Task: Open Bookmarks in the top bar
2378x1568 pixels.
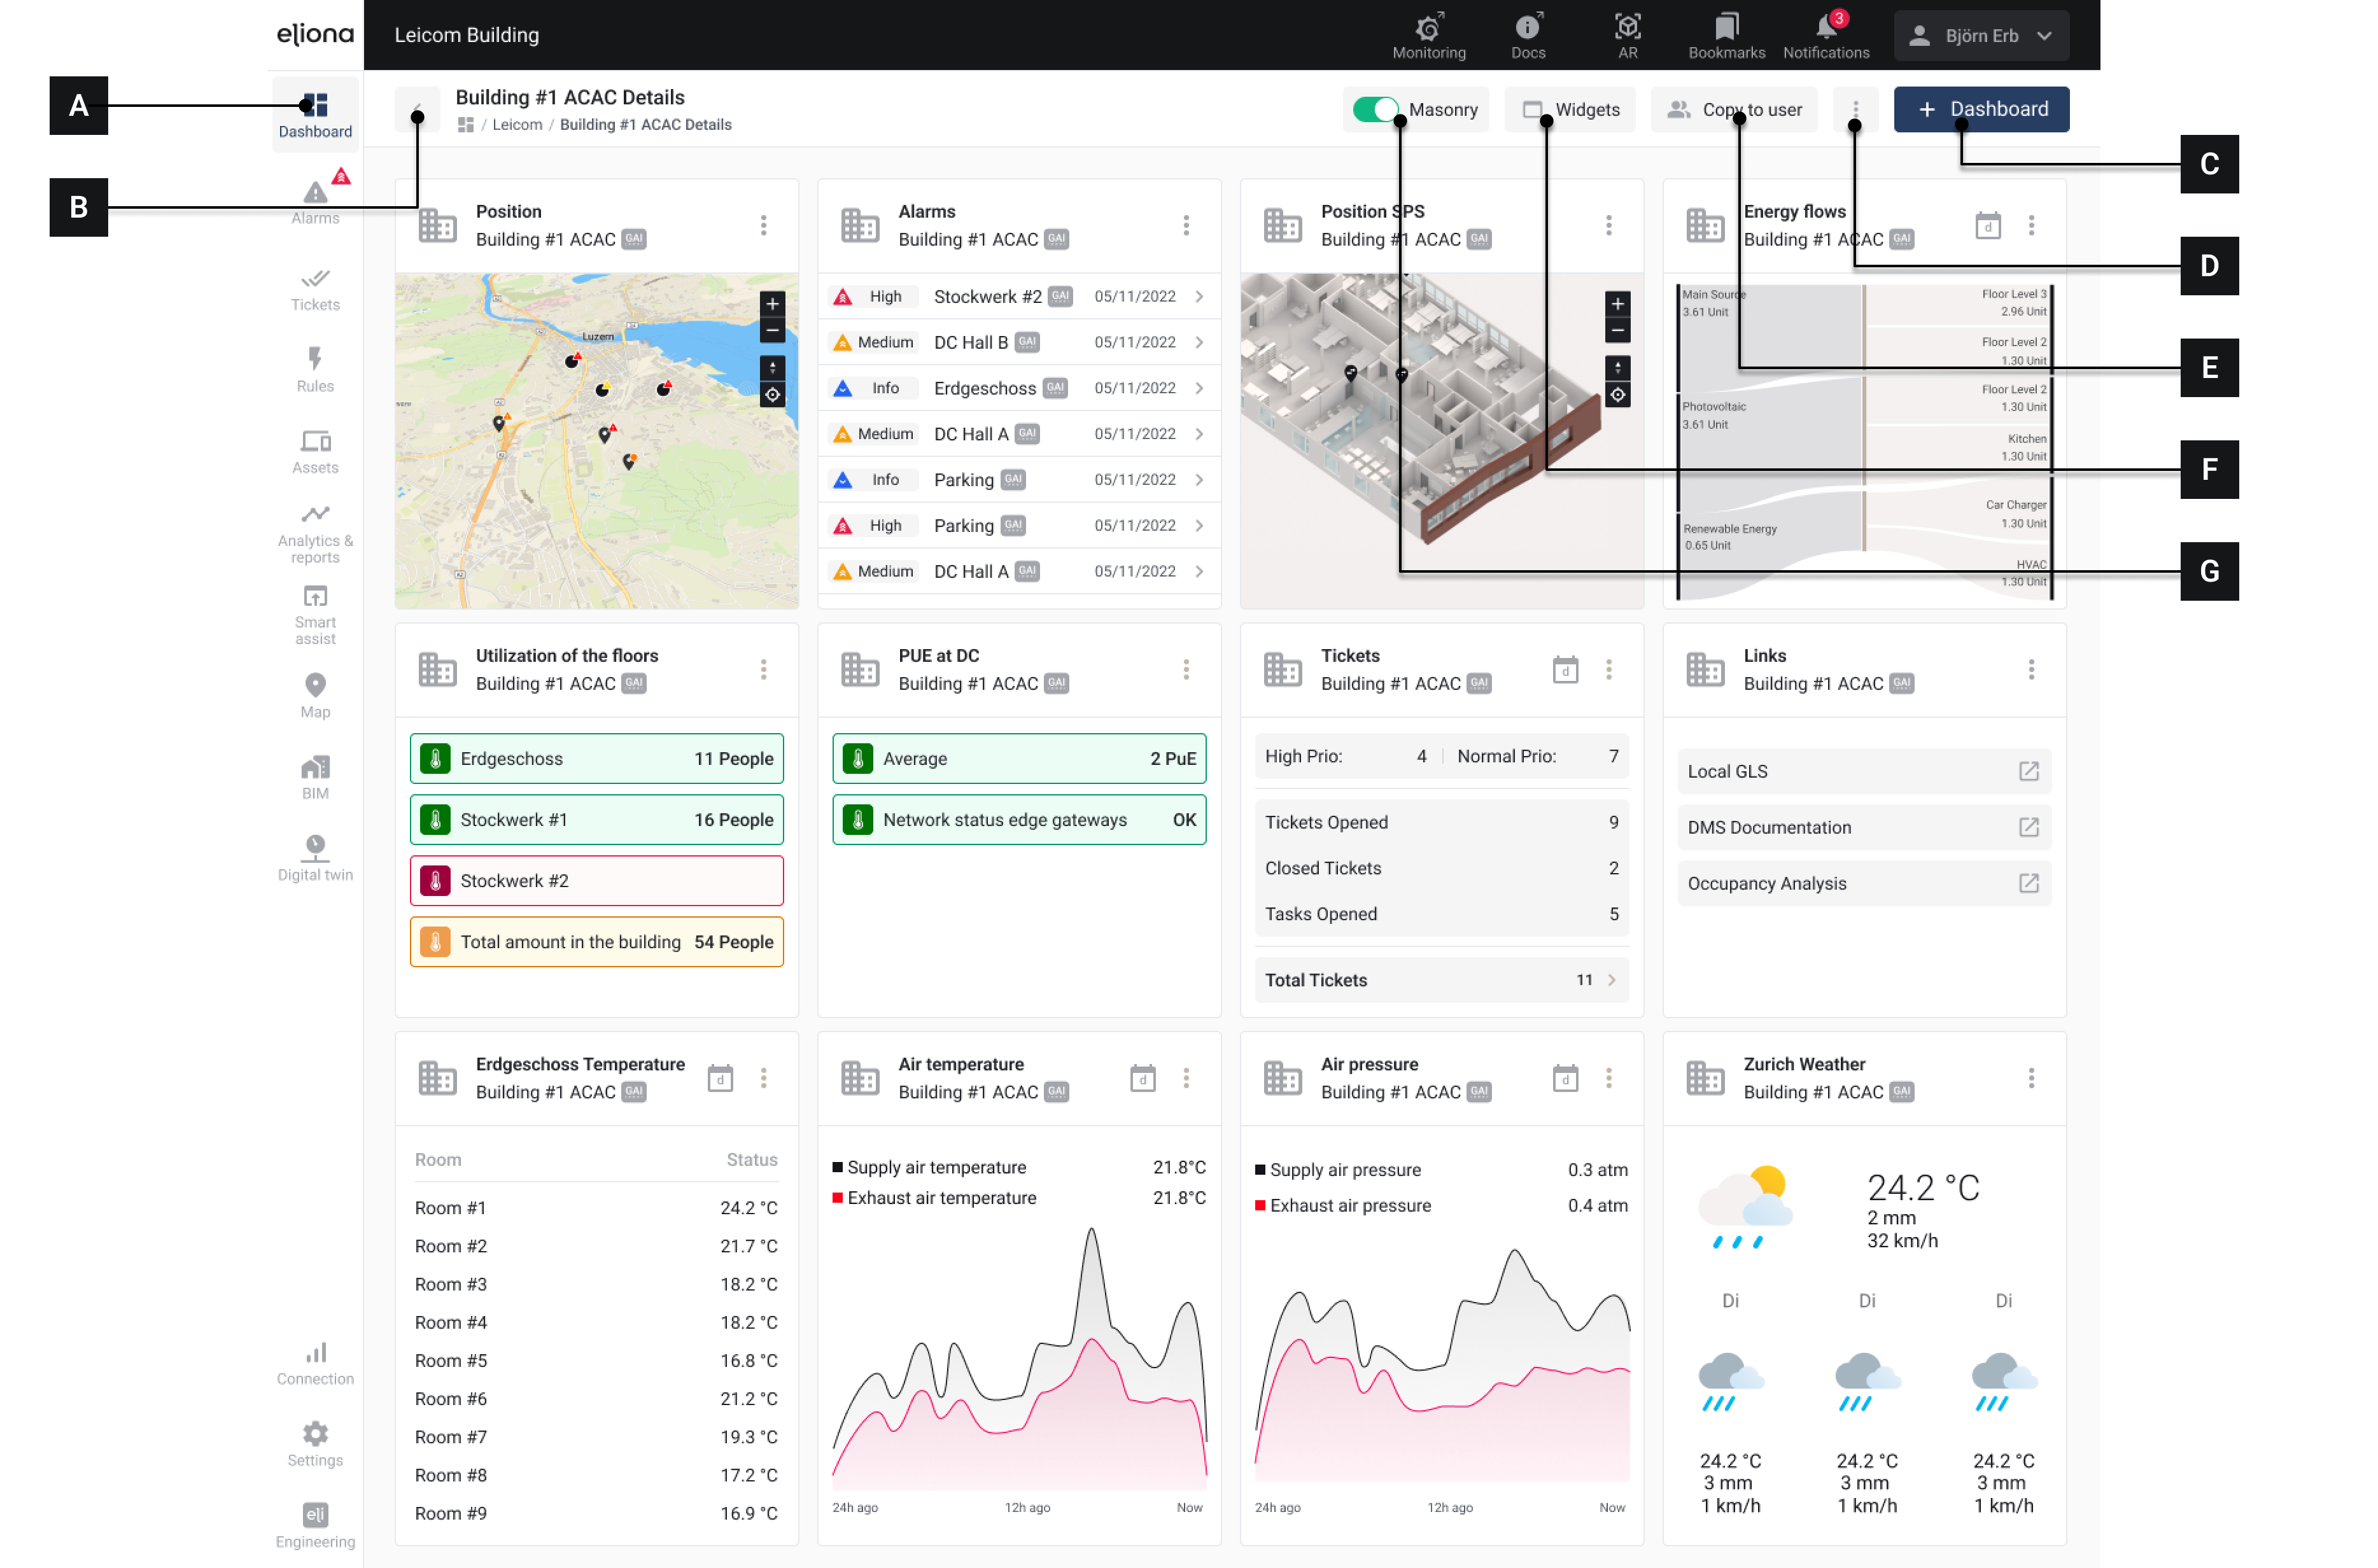Action: pyautogui.click(x=1726, y=35)
